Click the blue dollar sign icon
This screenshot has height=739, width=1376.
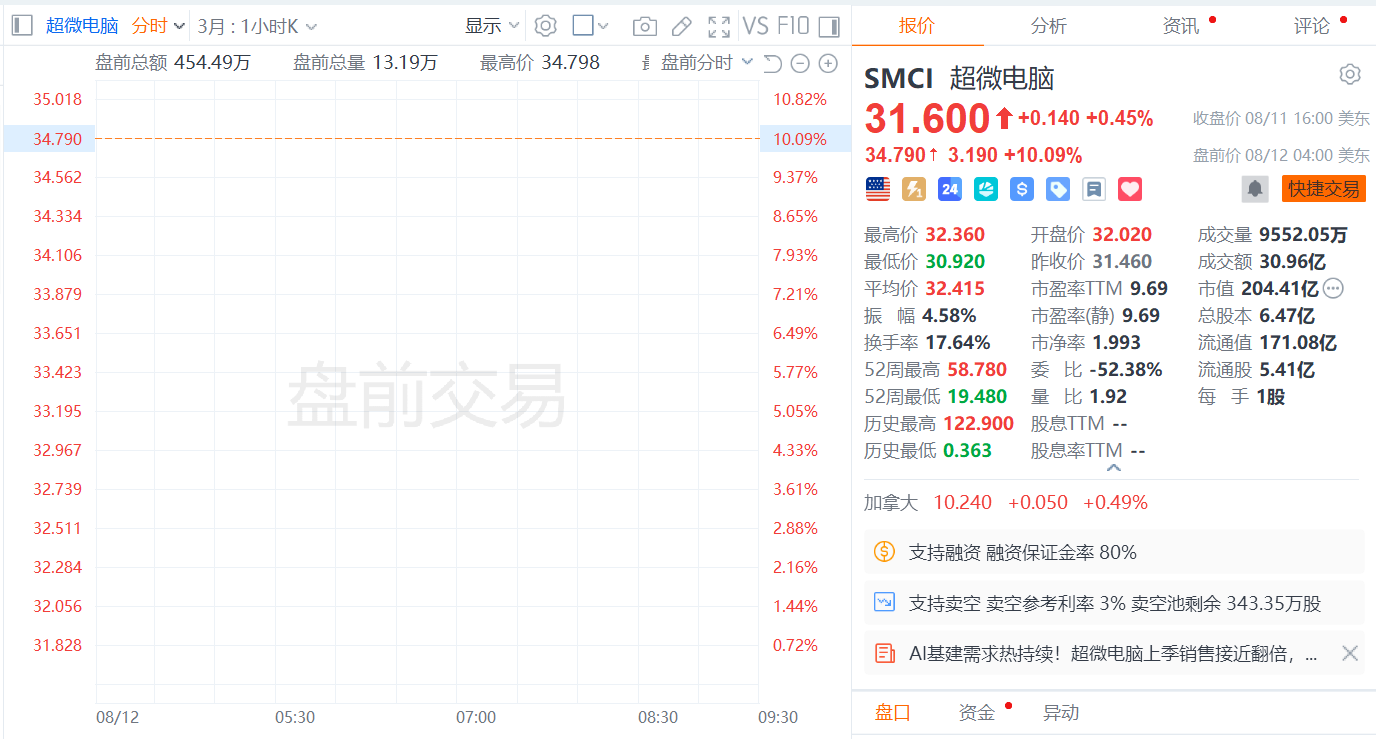1022,188
